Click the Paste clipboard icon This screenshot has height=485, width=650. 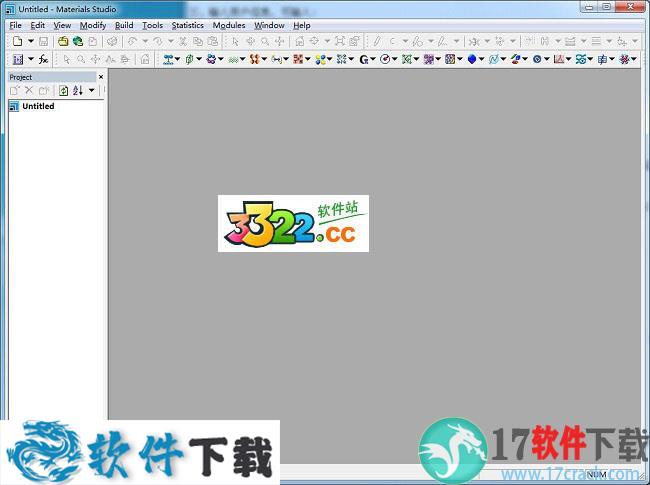coord(212,41)
